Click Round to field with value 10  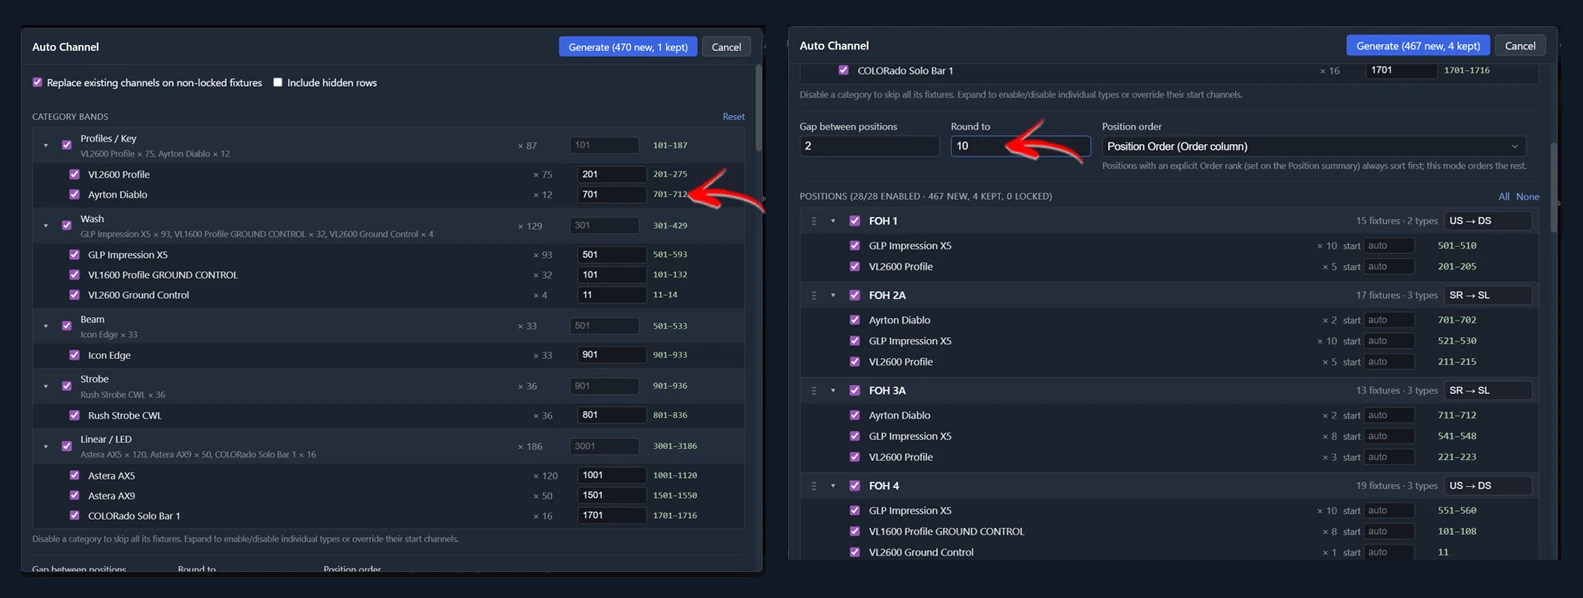(x=1020, y=146)
